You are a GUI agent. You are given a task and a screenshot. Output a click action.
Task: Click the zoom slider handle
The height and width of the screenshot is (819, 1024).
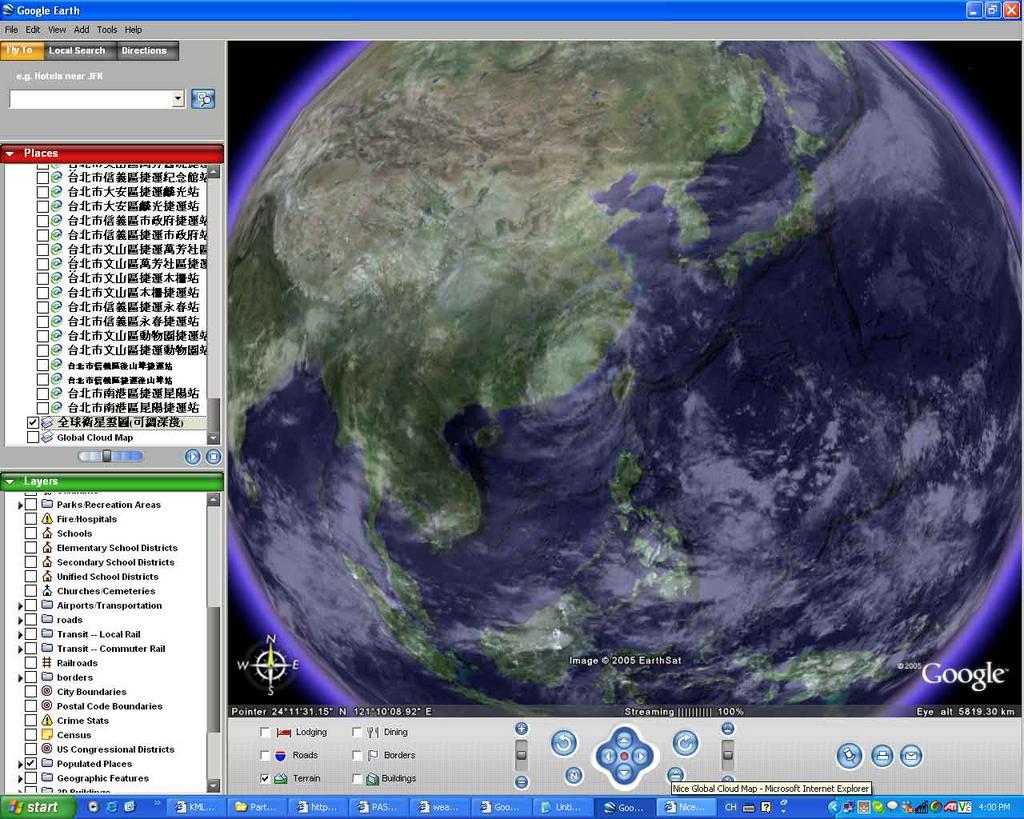point(521,754)
